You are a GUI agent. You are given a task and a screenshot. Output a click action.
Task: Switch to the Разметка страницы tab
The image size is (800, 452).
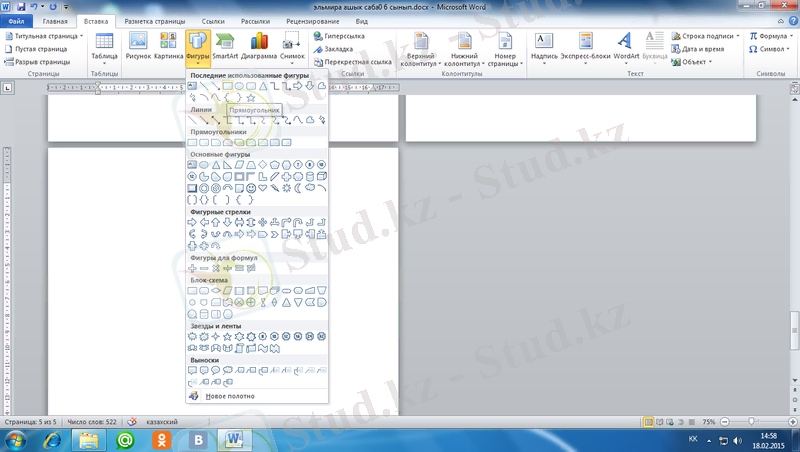(x=152, y=20)
